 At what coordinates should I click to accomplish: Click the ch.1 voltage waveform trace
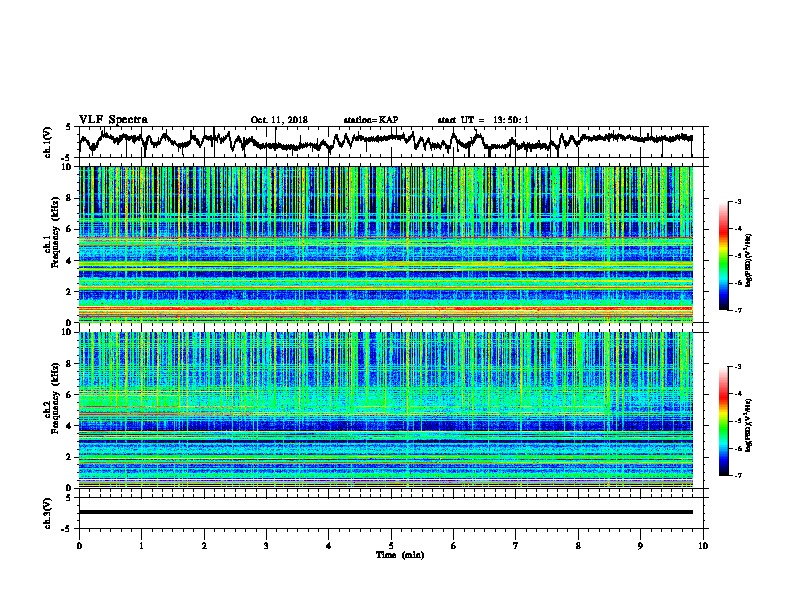point(385,142)
